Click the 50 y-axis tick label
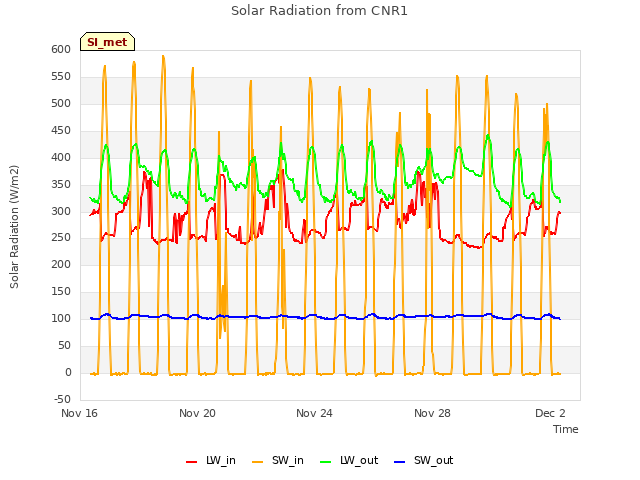This screenshot has width=640, height=480. 64,345
